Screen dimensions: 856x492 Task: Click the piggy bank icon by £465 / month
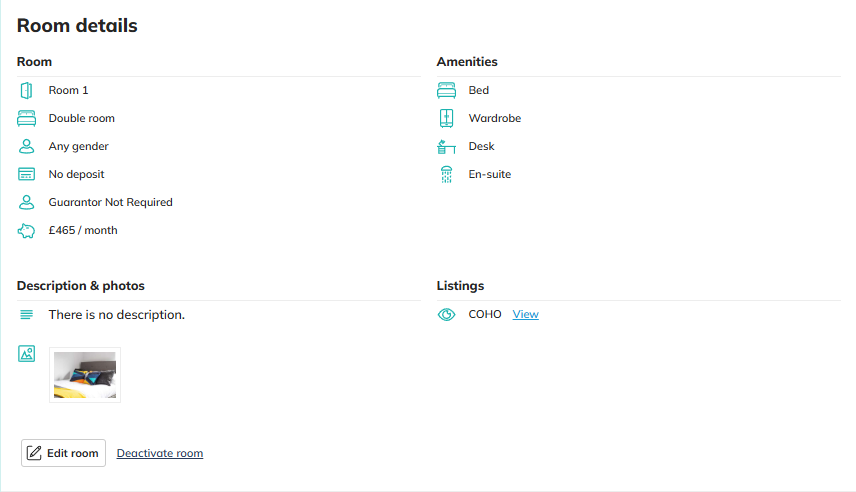pos(26,230)
